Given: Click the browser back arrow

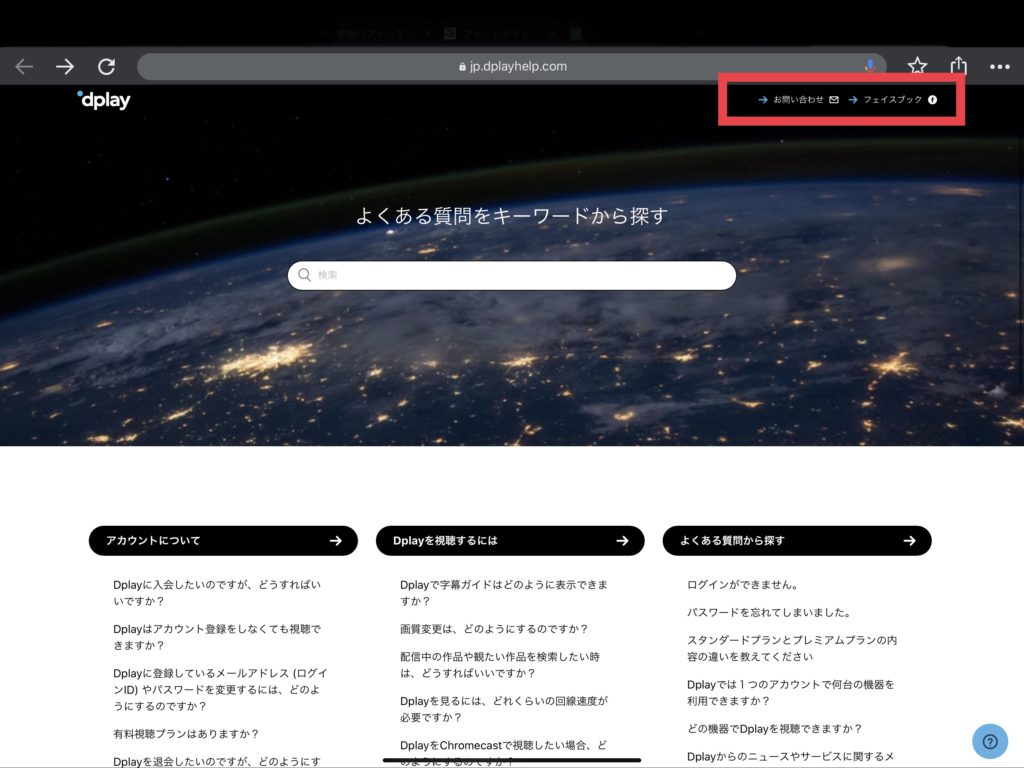Looking at the screenshot, I should (x=24, y=67).
